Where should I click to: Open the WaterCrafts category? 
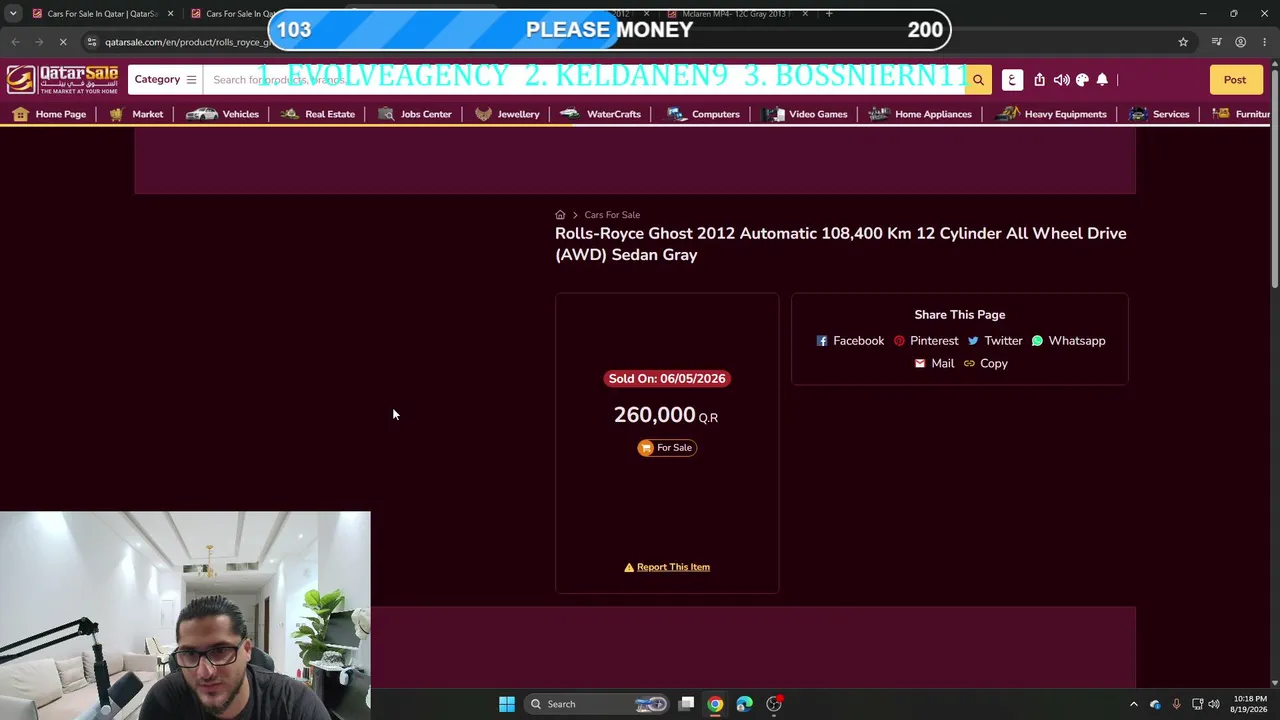601,114
